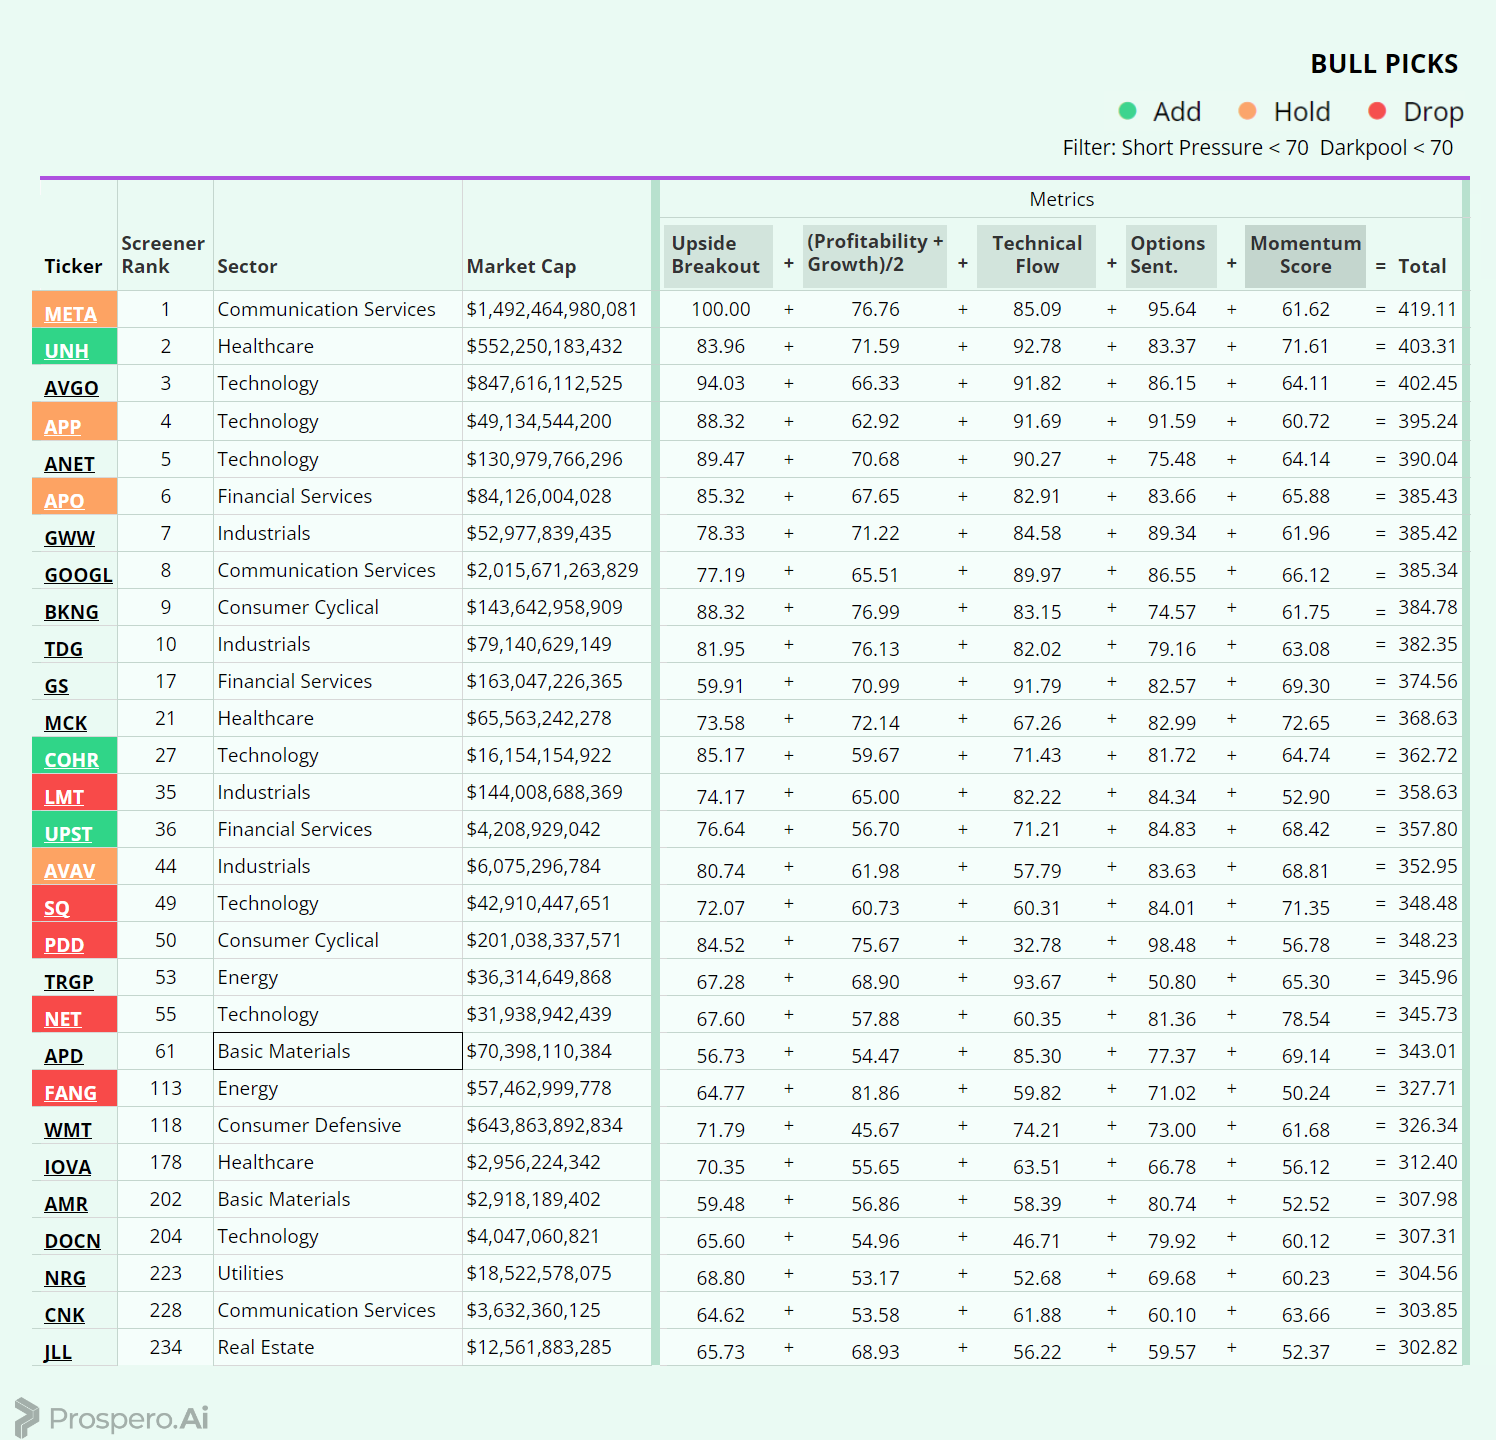Select the Technical Flow column header

click(1036, 255)
